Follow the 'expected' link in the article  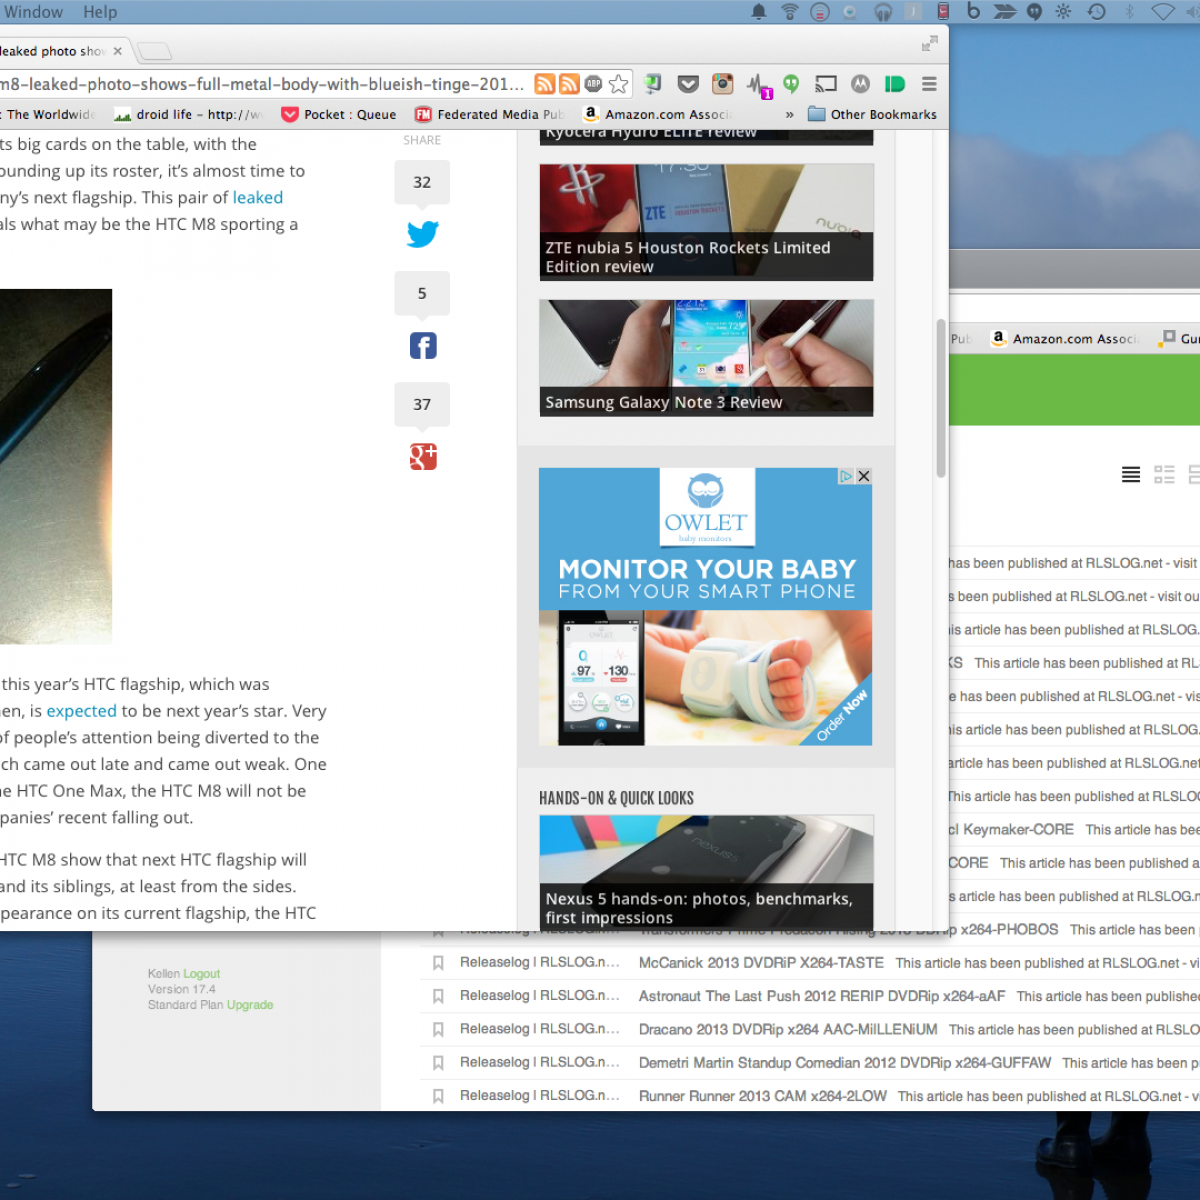pyautogui.click(x=82, y=711)
